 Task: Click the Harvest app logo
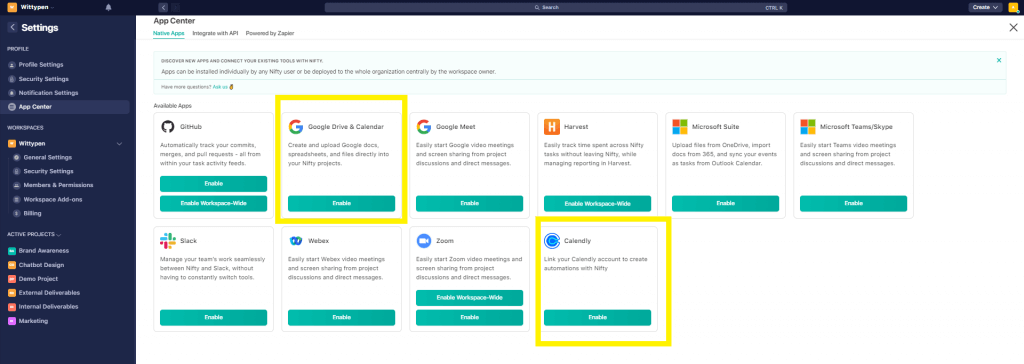click(552, 127)
